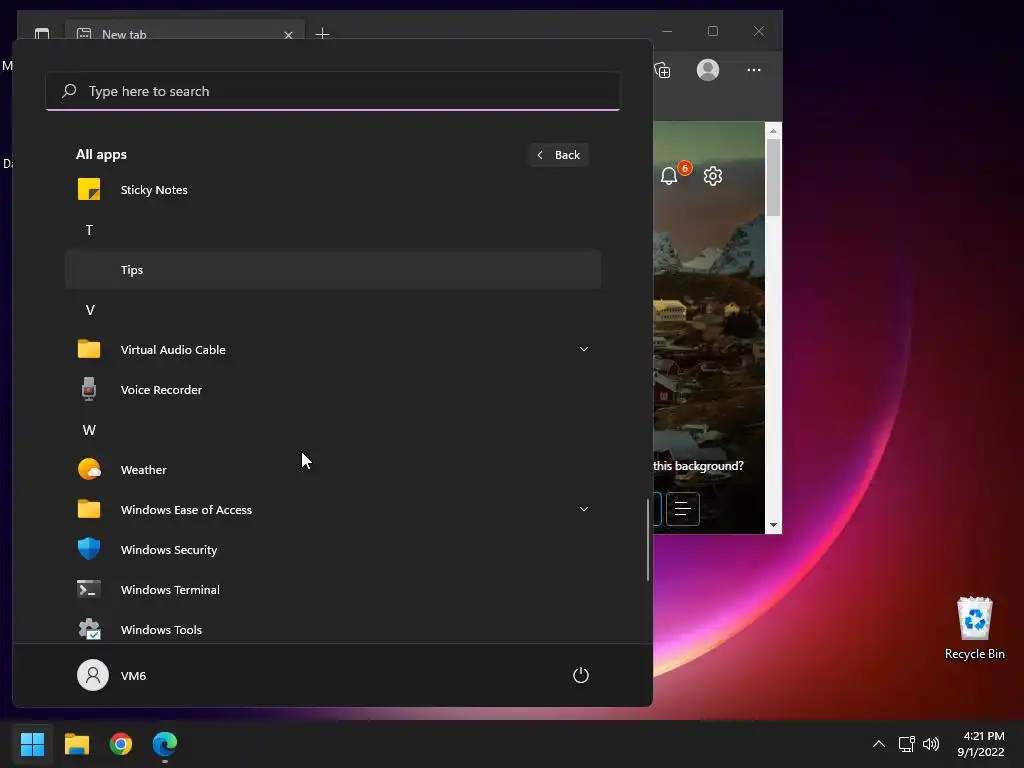This screenshot has height=768, width=1024.
Task: Click the Edge notifications bell icon
Action: pyautogui.click(x=669, y=176)
